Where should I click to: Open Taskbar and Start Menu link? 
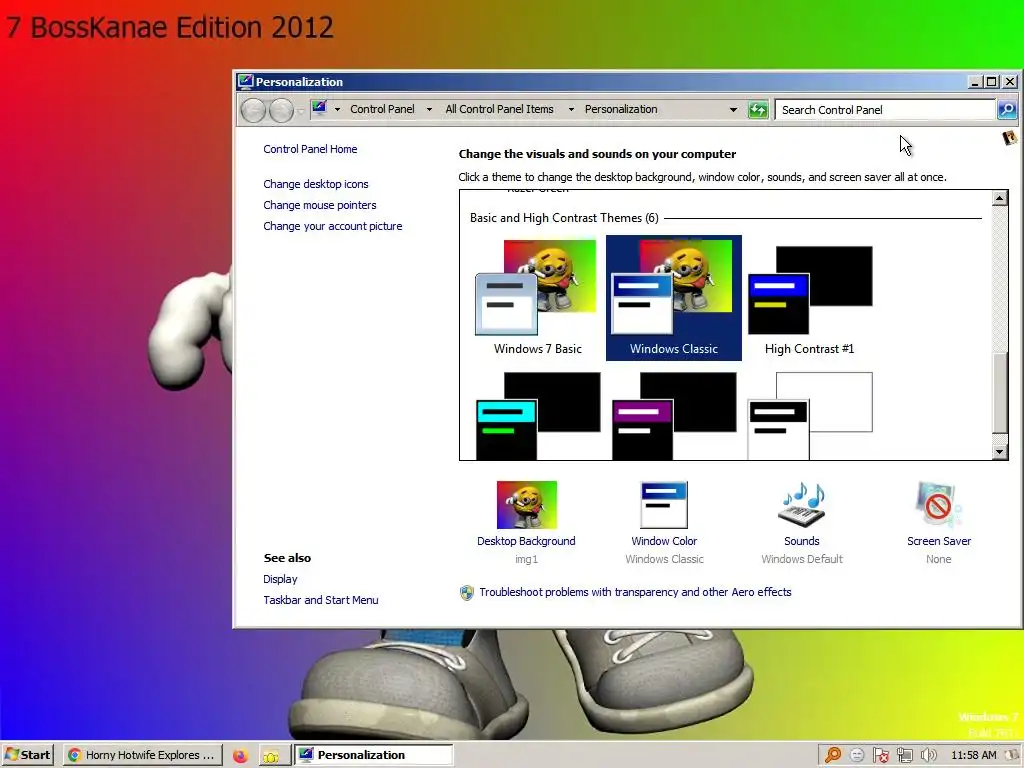[321, 600]
